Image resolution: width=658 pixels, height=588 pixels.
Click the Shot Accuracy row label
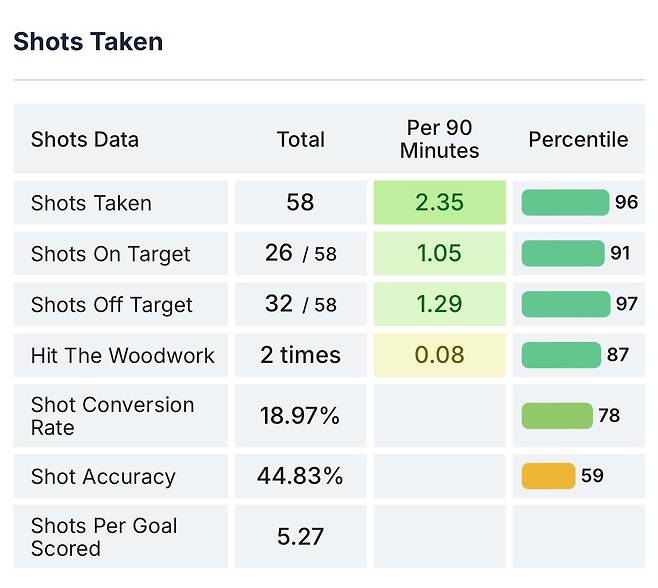click(x=103, y=477)
